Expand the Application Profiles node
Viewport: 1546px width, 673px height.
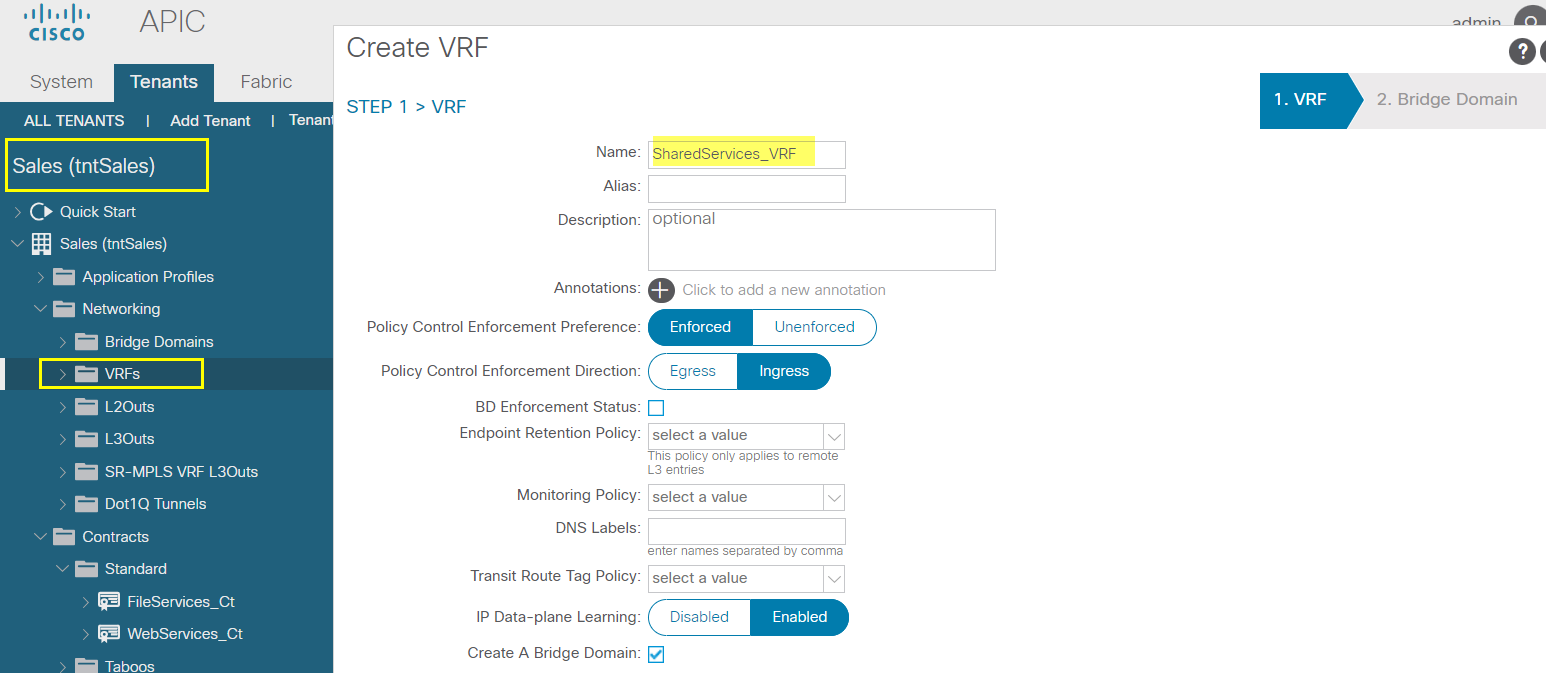[x=41, y=277]
